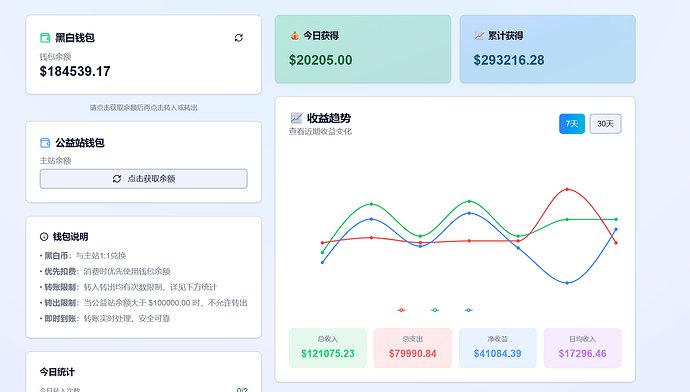Click the blue wallet icon beside 公益站钱包
690x392 pixels.
click(x=45, y=143)
